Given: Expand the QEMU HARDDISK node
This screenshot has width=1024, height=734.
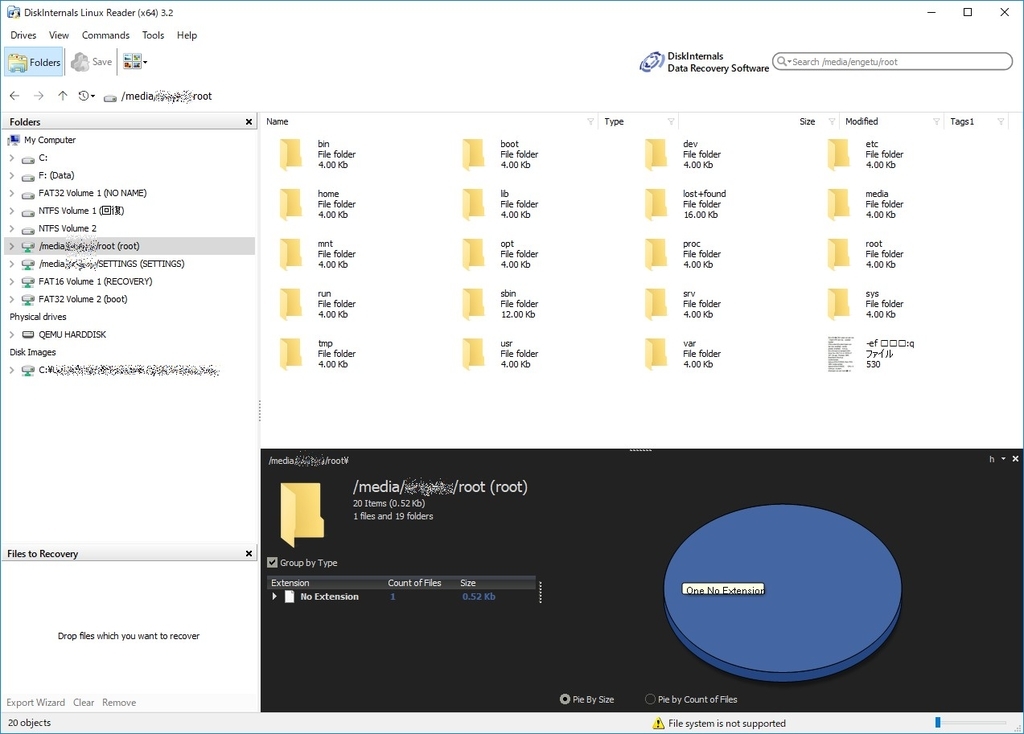Looking at the screenshot, I should (x=12, y=334).
